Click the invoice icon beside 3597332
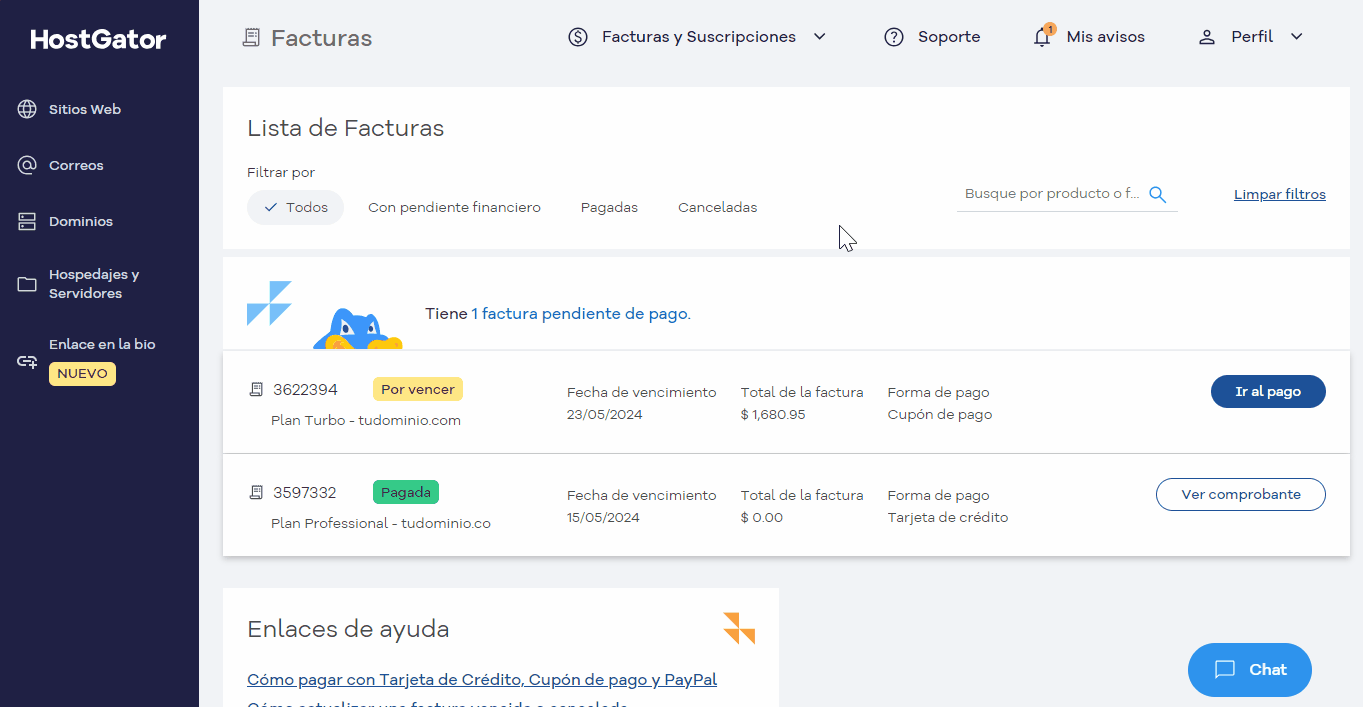Screen dimensions: 1363x707 (256, 492)
